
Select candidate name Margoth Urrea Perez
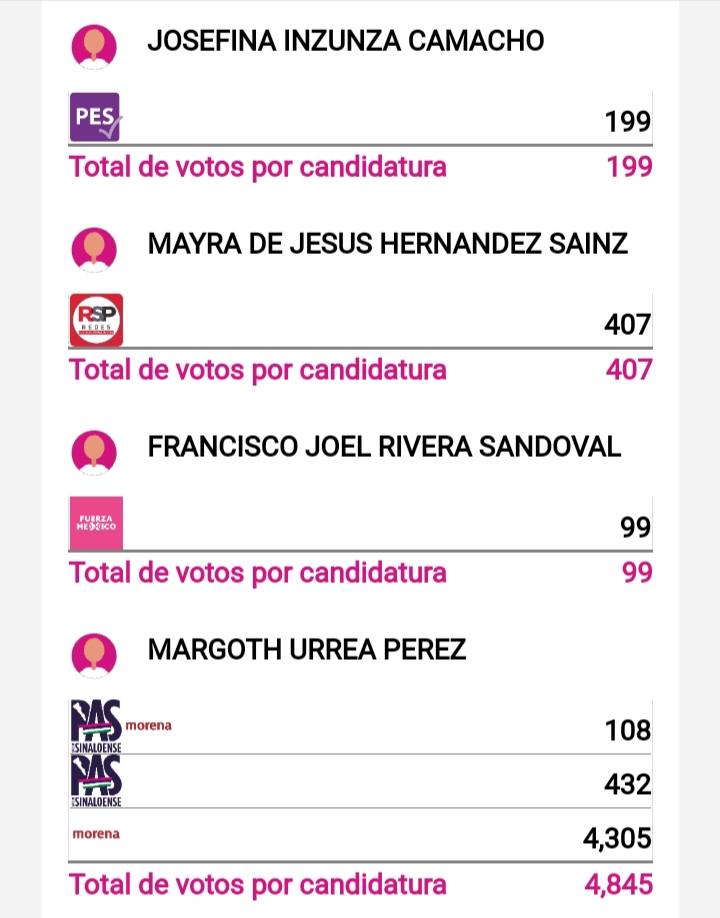[x=307, y=650]
